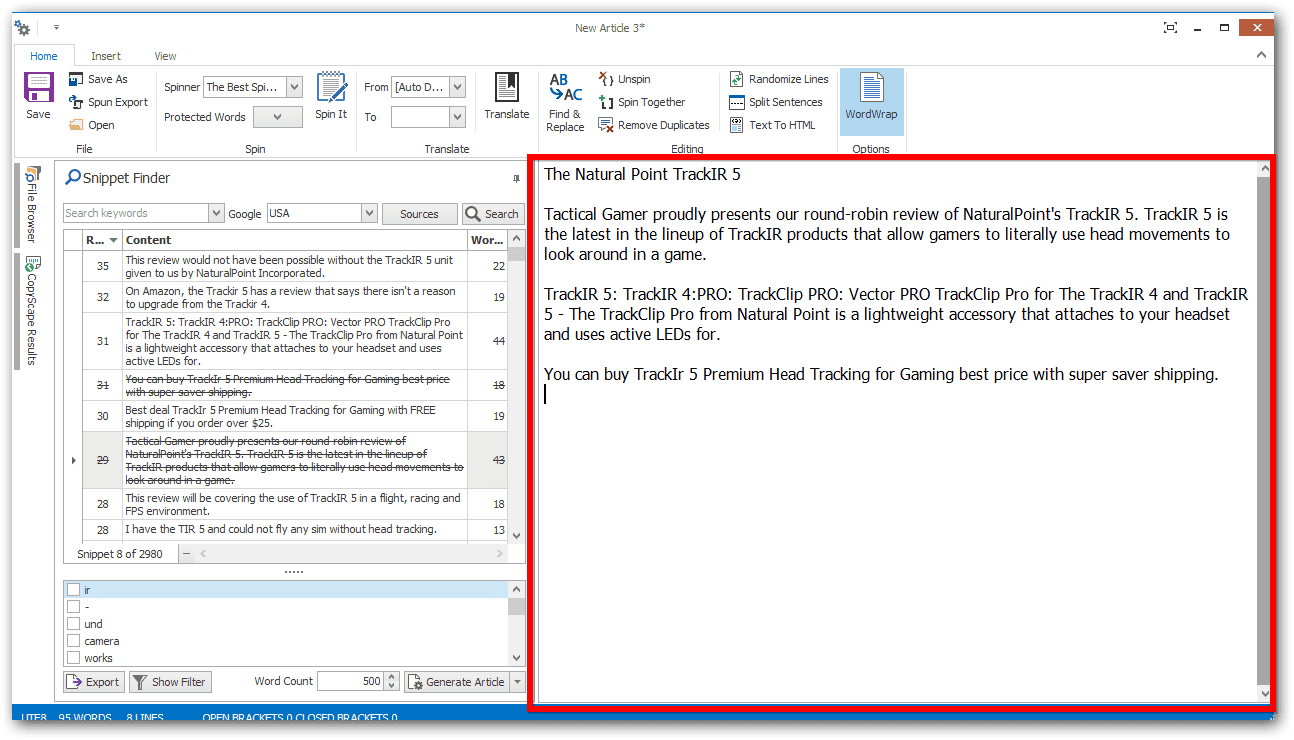The width and height of the screenshot is (1294, 740).
Task: Check the 'works' keyword checkbox
Action: pos(73,658)
